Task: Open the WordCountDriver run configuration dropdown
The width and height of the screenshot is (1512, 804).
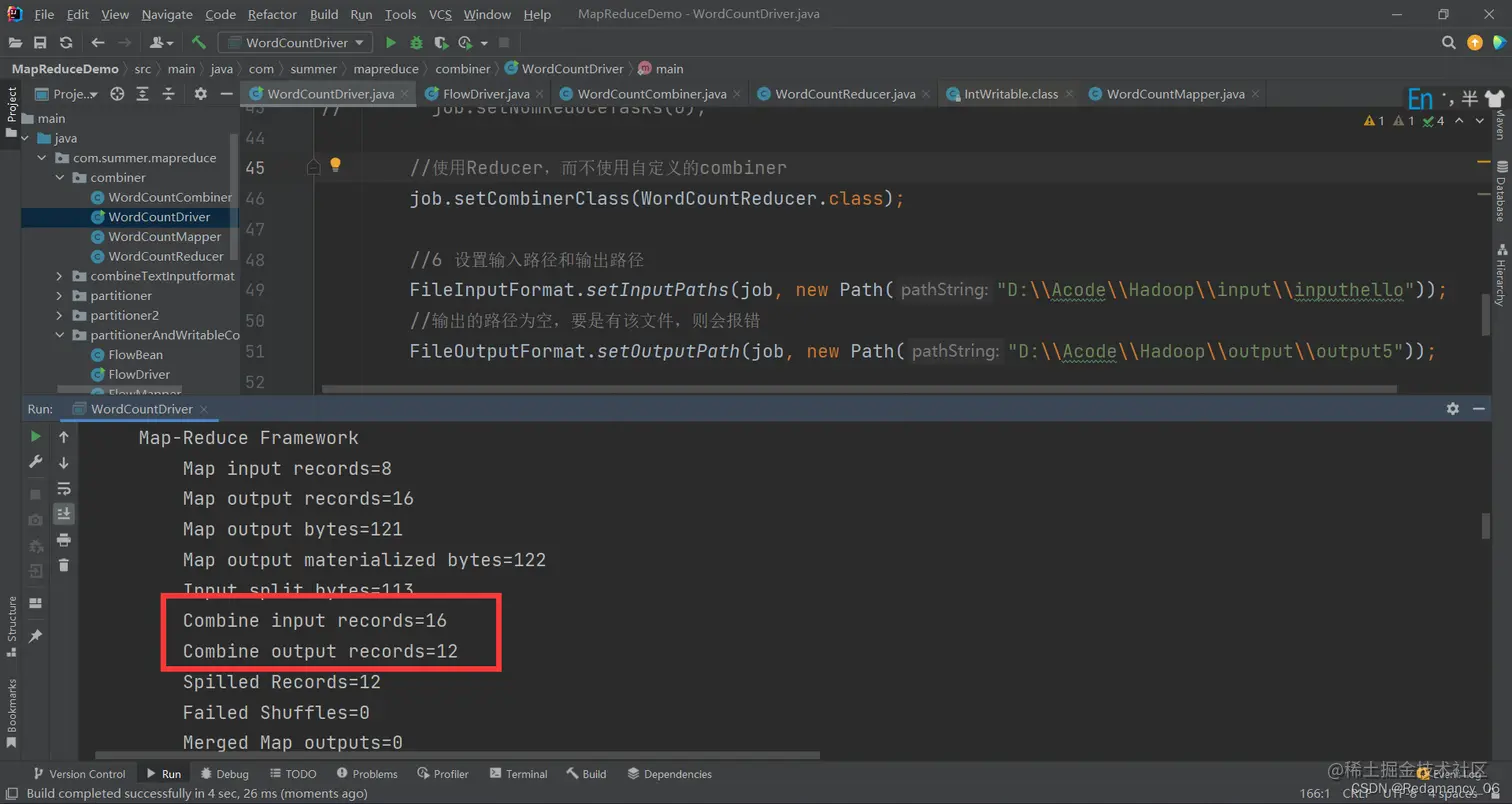Action: click(x=296, y=43)
